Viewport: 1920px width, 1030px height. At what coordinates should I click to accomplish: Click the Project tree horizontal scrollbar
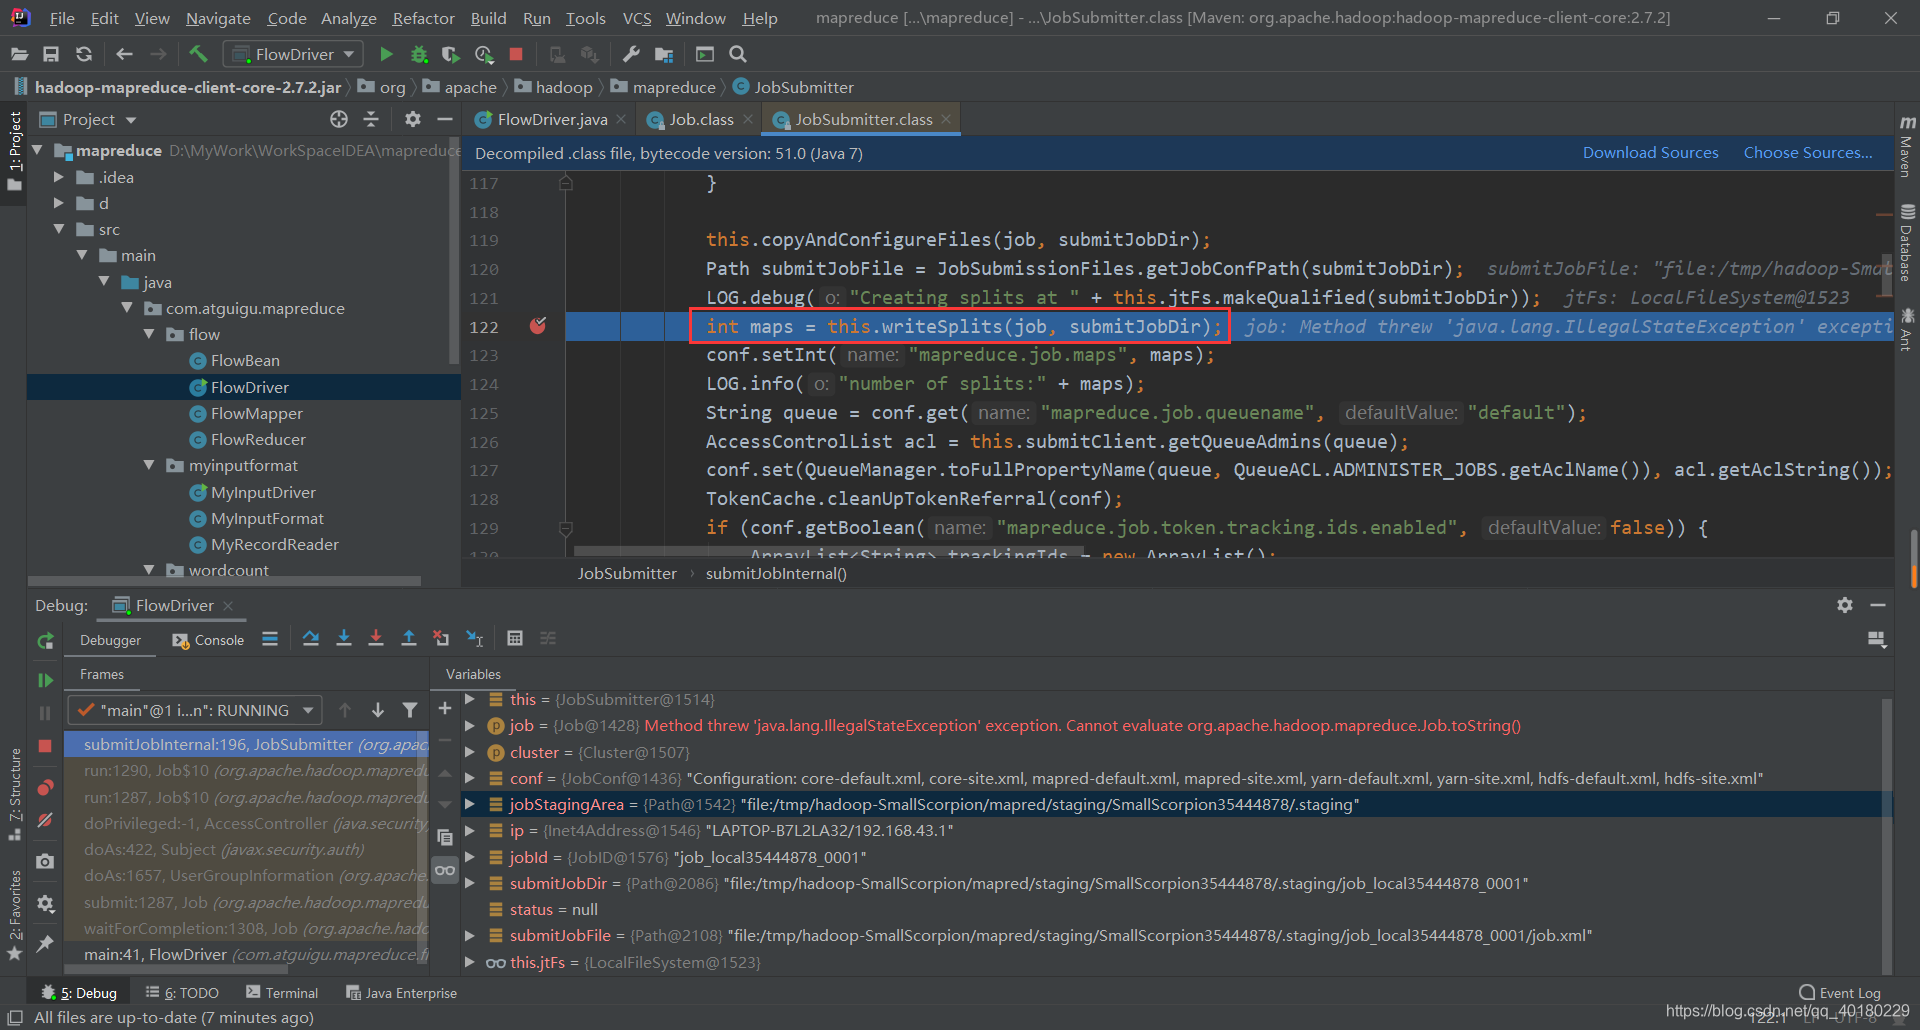click(224, 580)
